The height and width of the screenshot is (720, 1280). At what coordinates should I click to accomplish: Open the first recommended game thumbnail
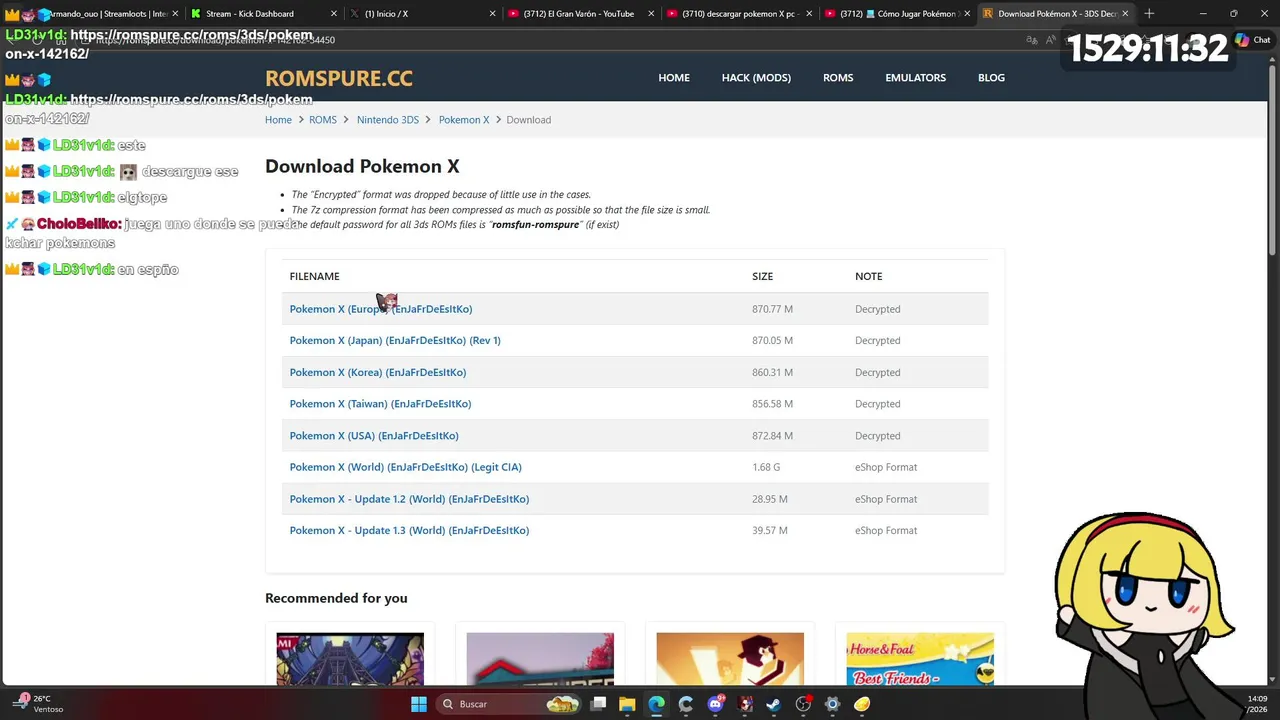point(350,659)
